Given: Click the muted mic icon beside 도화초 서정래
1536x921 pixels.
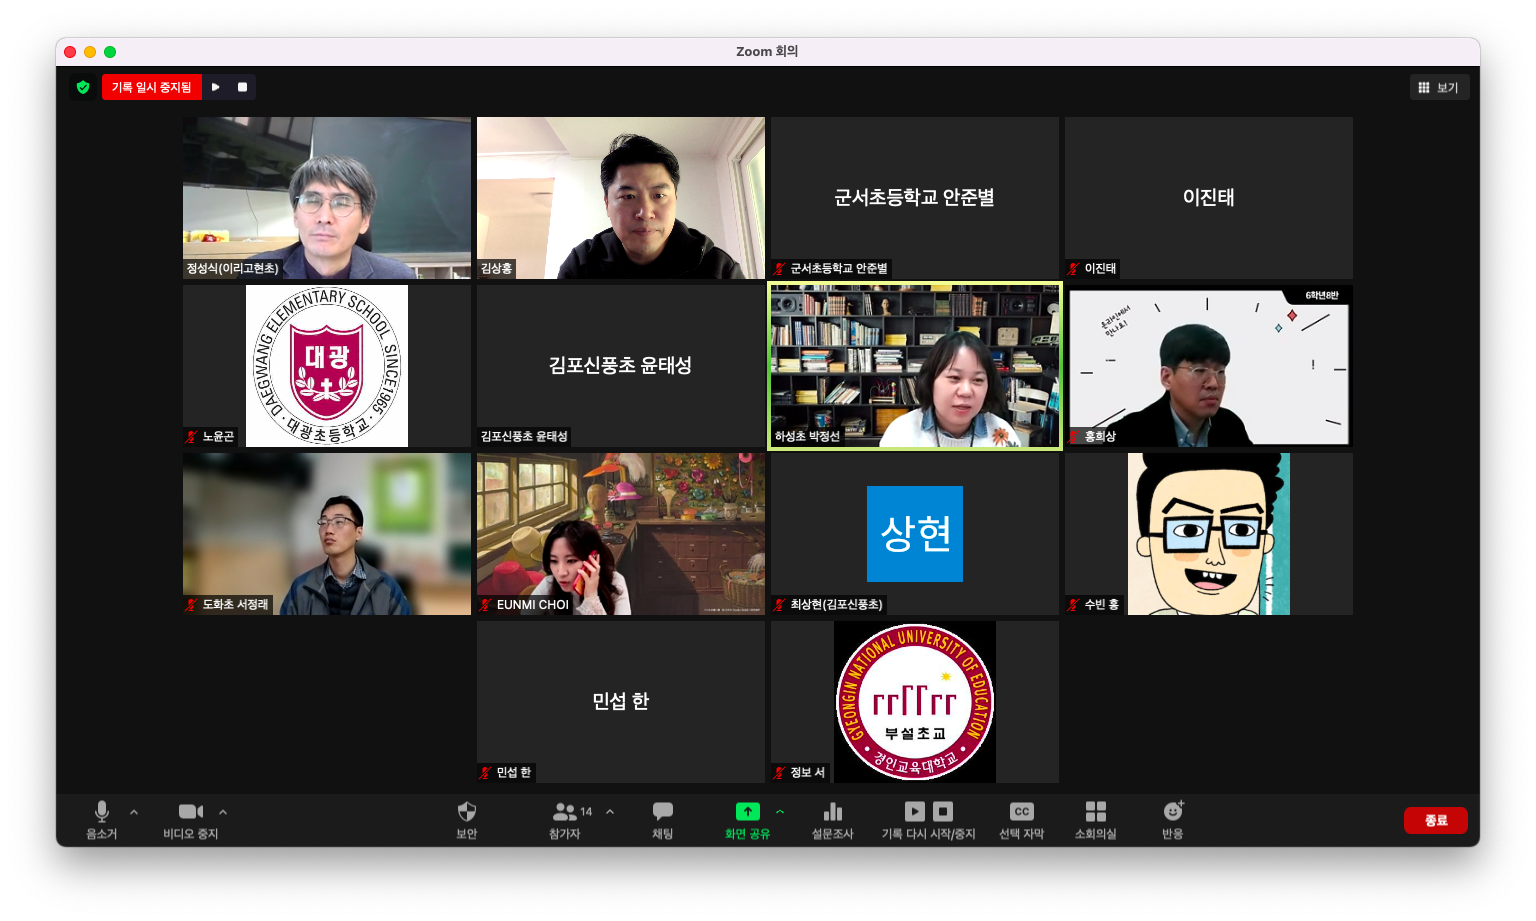Looking at the screenshot, I should coord(192,604).
